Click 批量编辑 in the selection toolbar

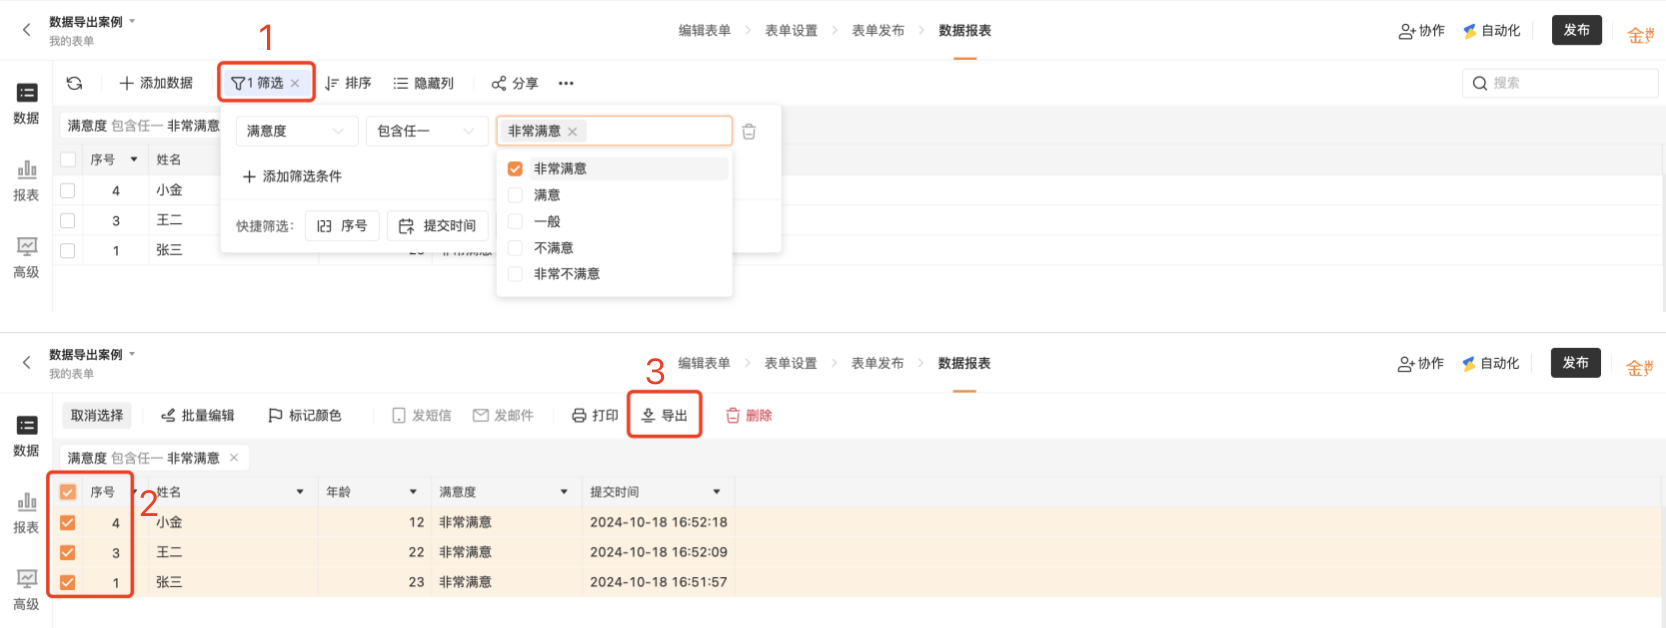[198, 416]
